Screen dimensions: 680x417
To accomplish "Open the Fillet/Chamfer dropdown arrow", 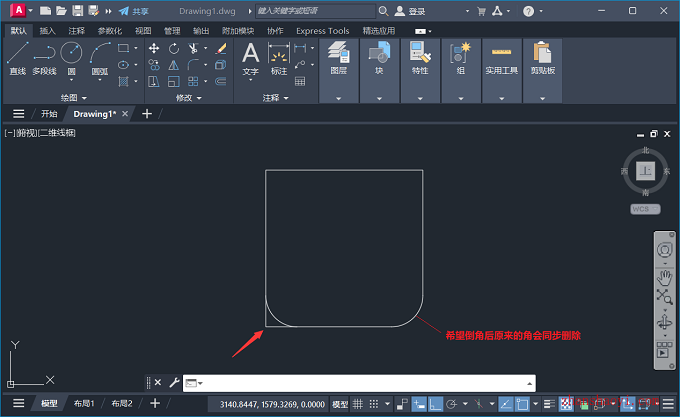I will [206, 65].
